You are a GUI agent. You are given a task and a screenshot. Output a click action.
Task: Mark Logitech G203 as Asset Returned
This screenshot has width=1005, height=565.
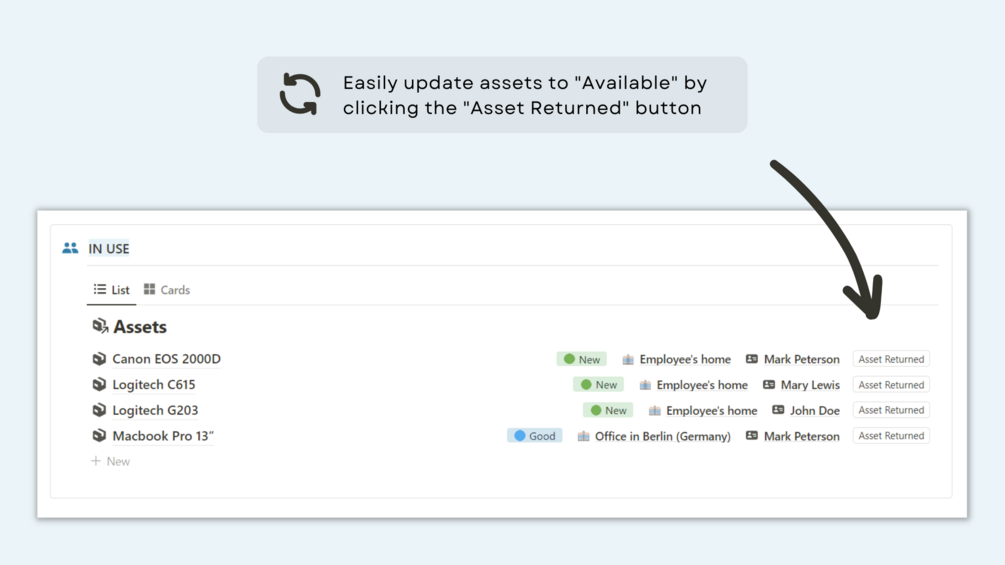click(x=891, y=410)
